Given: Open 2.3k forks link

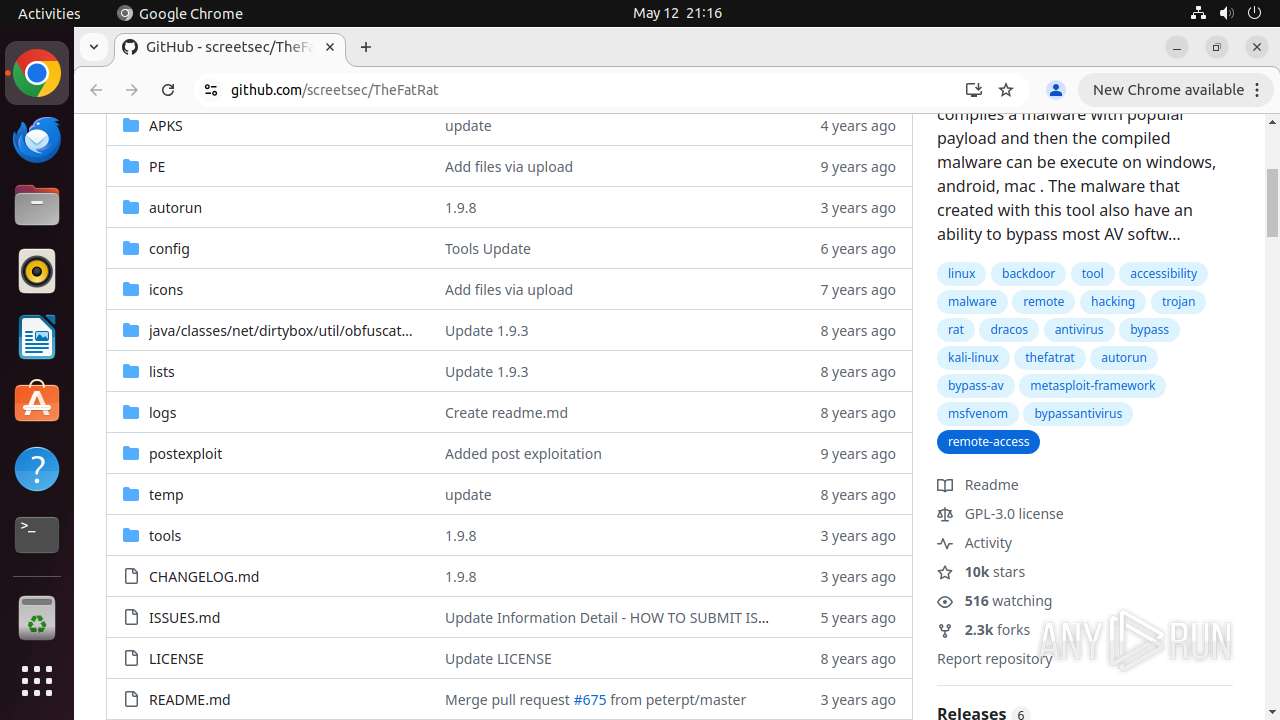Looking at the screenshot, I should pos(997,630).
